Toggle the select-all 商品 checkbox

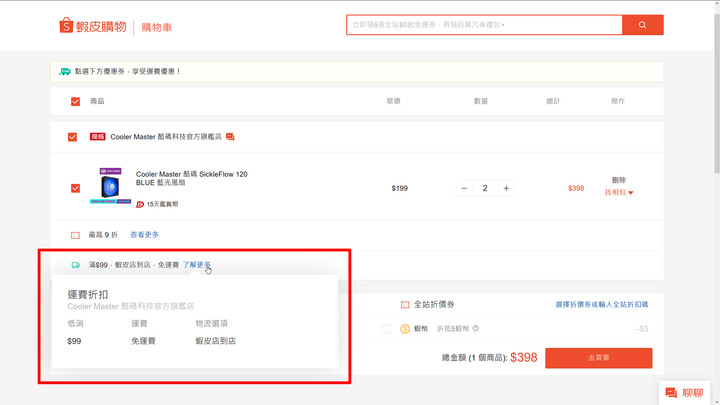[75, 101]
